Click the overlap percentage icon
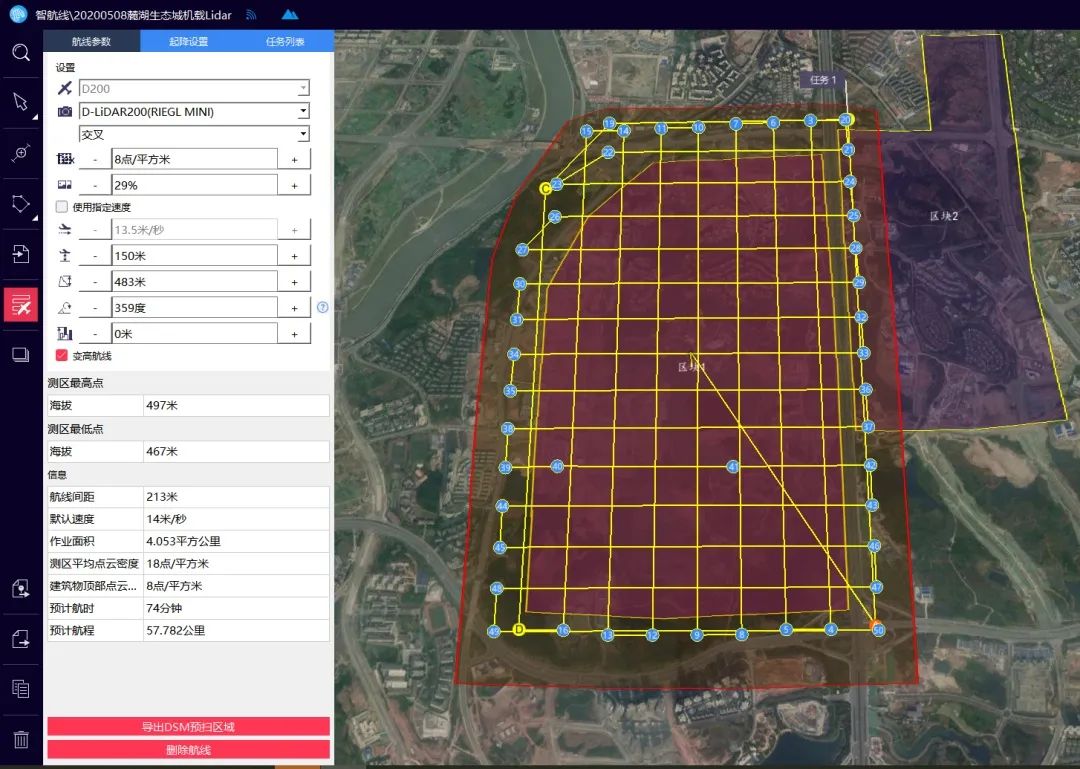This screenshot has height=769, width=1080. [x=65, y=185]
